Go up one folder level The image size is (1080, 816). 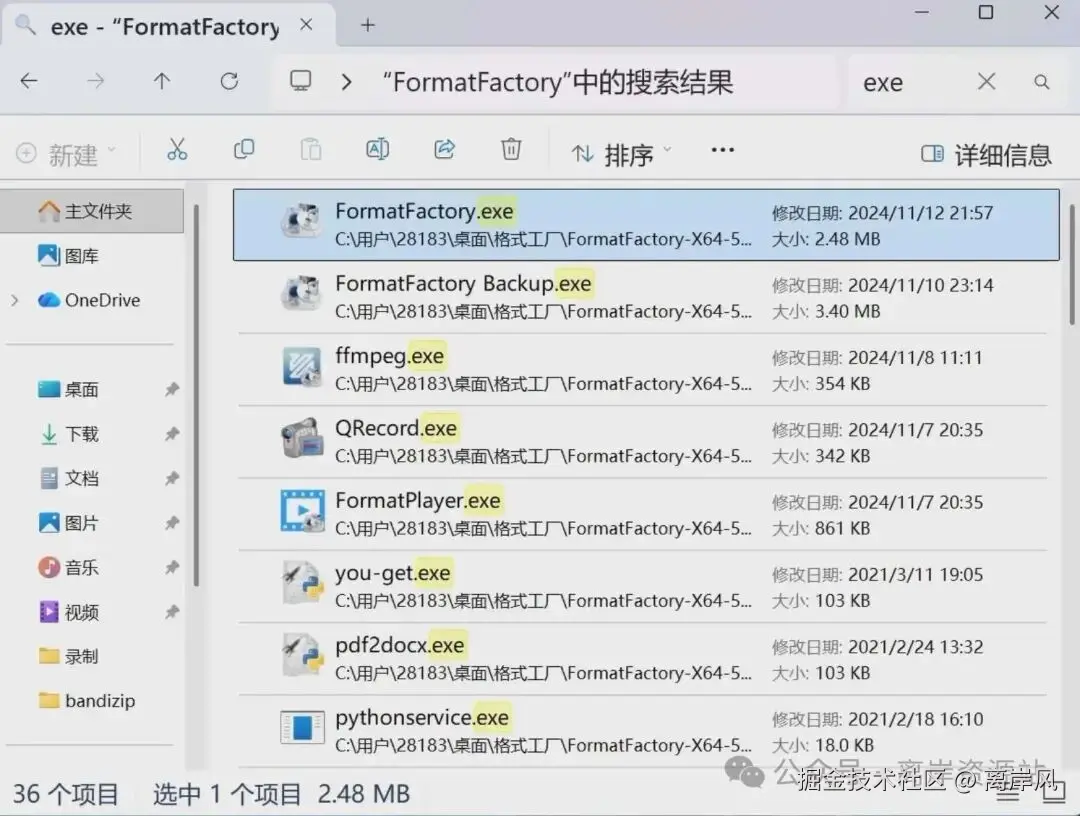click(162, 81)
